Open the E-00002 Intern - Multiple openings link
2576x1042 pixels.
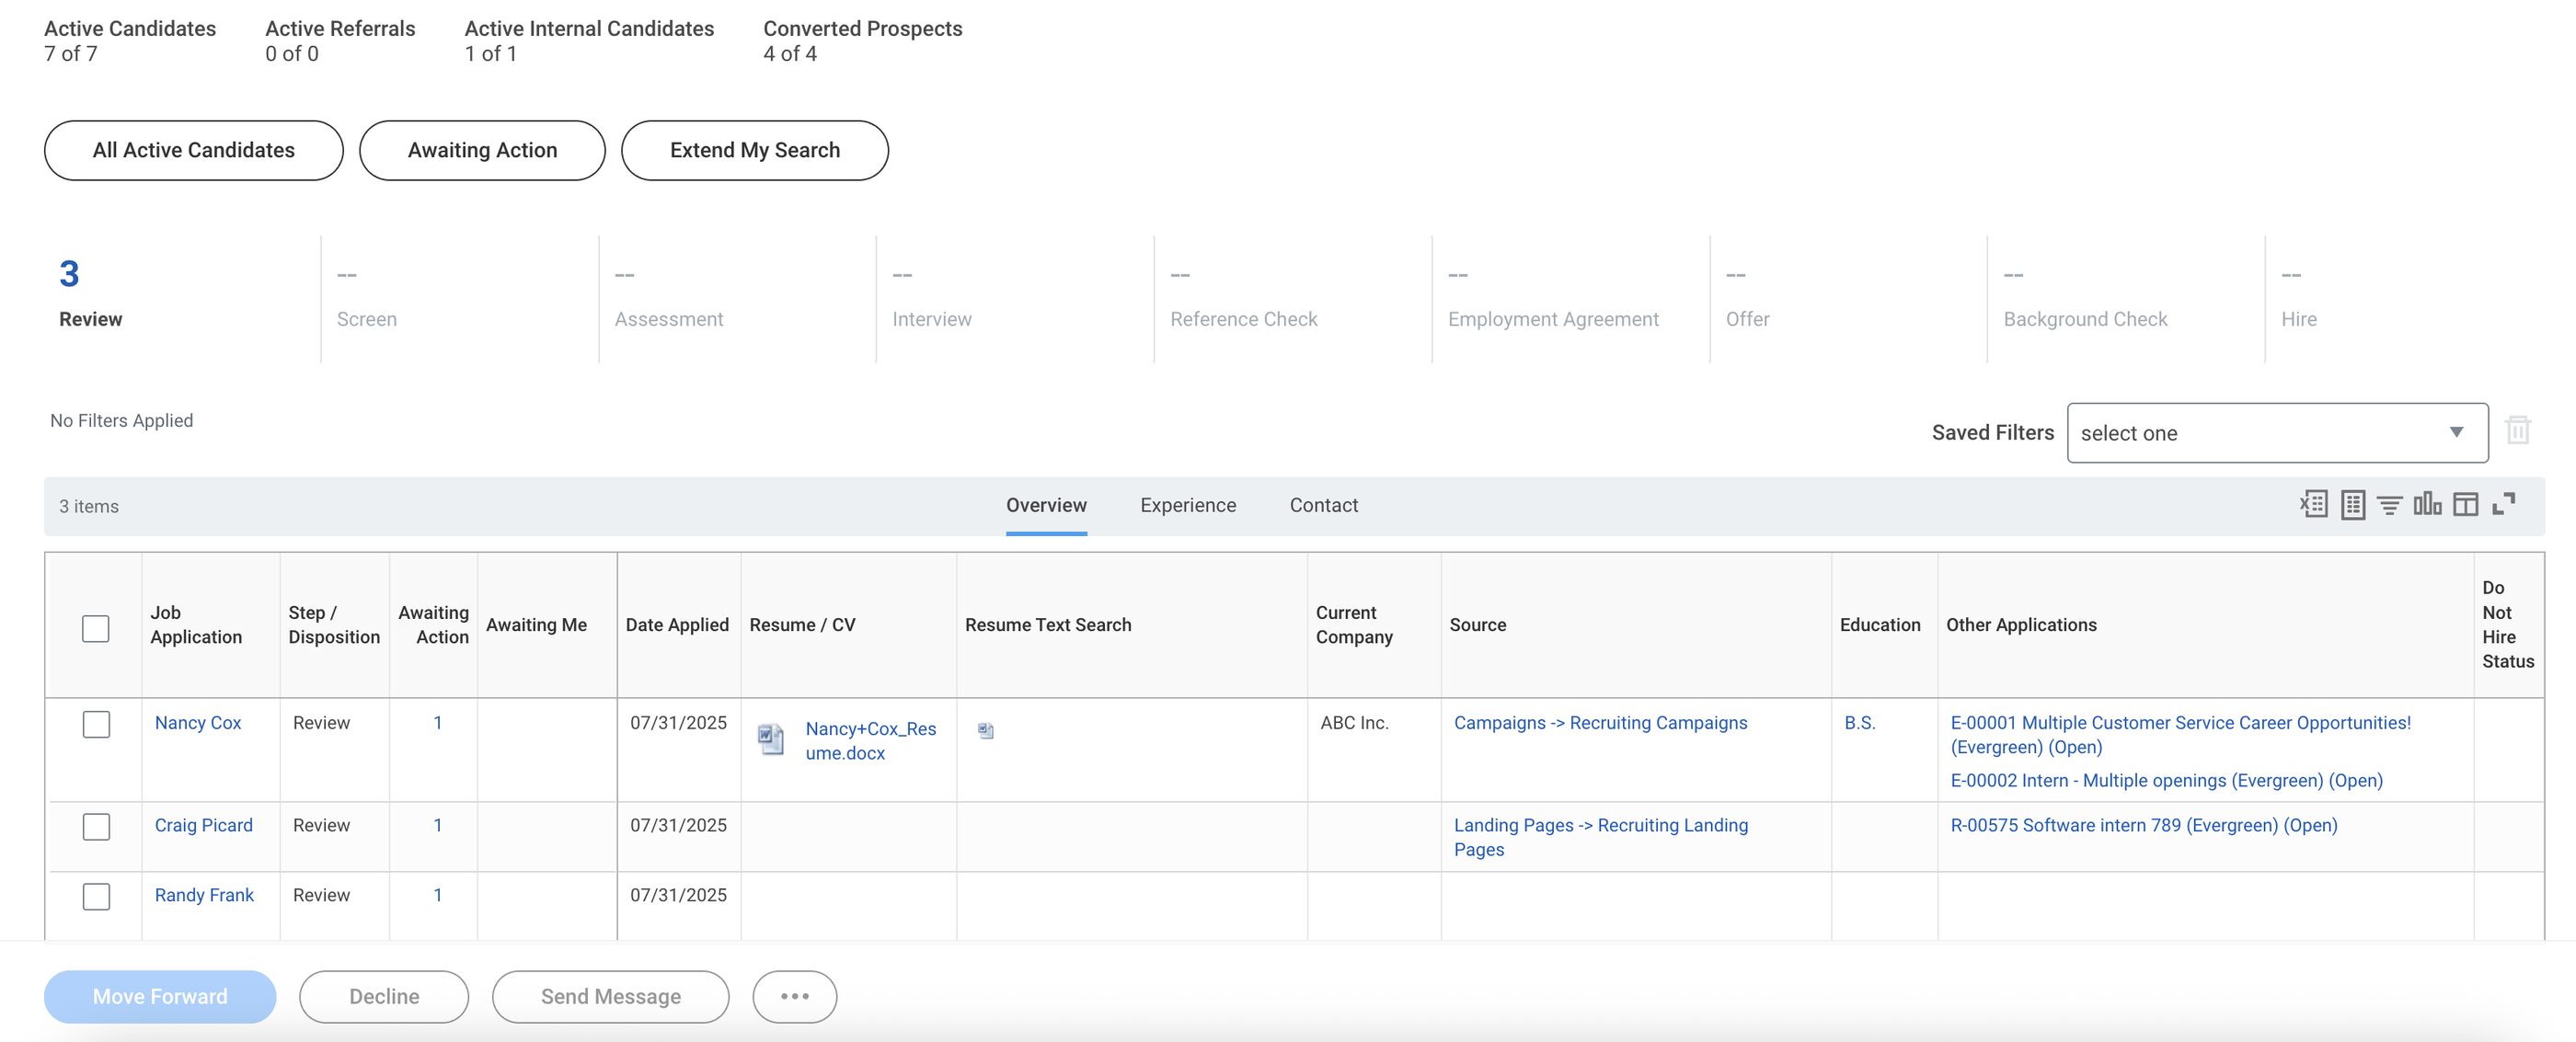pyautogui.click(x=2166, y=780)
